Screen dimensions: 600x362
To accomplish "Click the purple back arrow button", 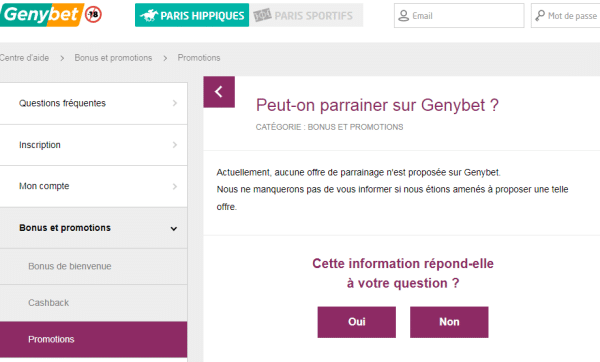I will point(219,92).
